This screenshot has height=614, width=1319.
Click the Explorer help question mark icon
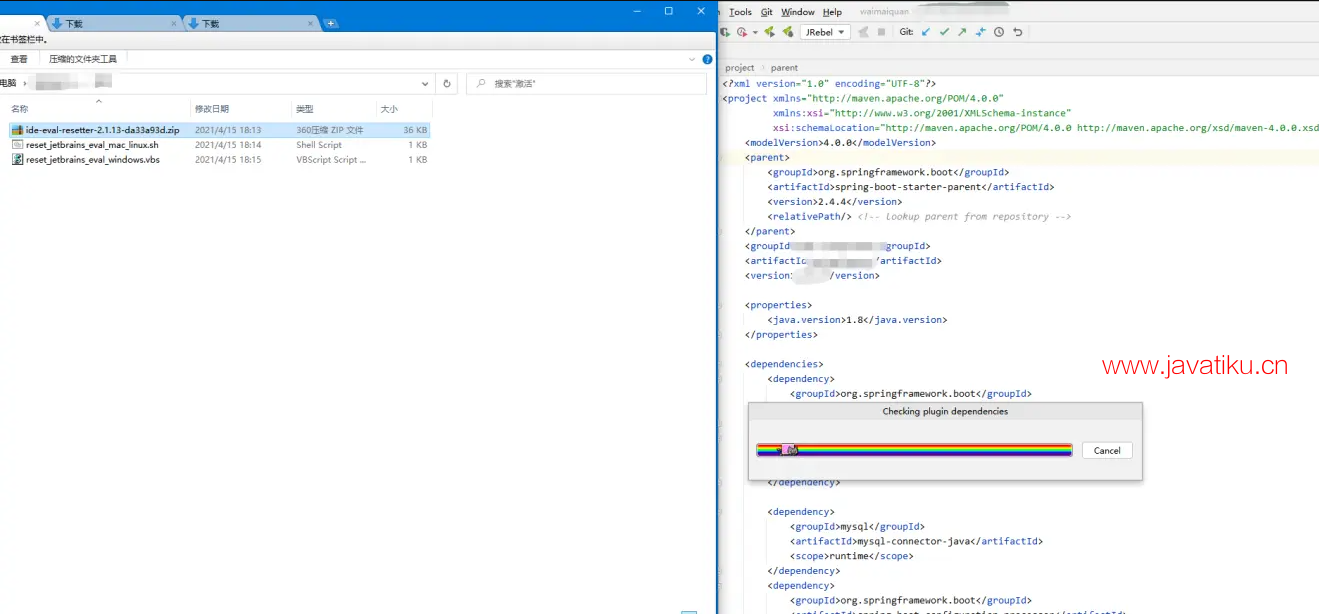pos(705,59)
